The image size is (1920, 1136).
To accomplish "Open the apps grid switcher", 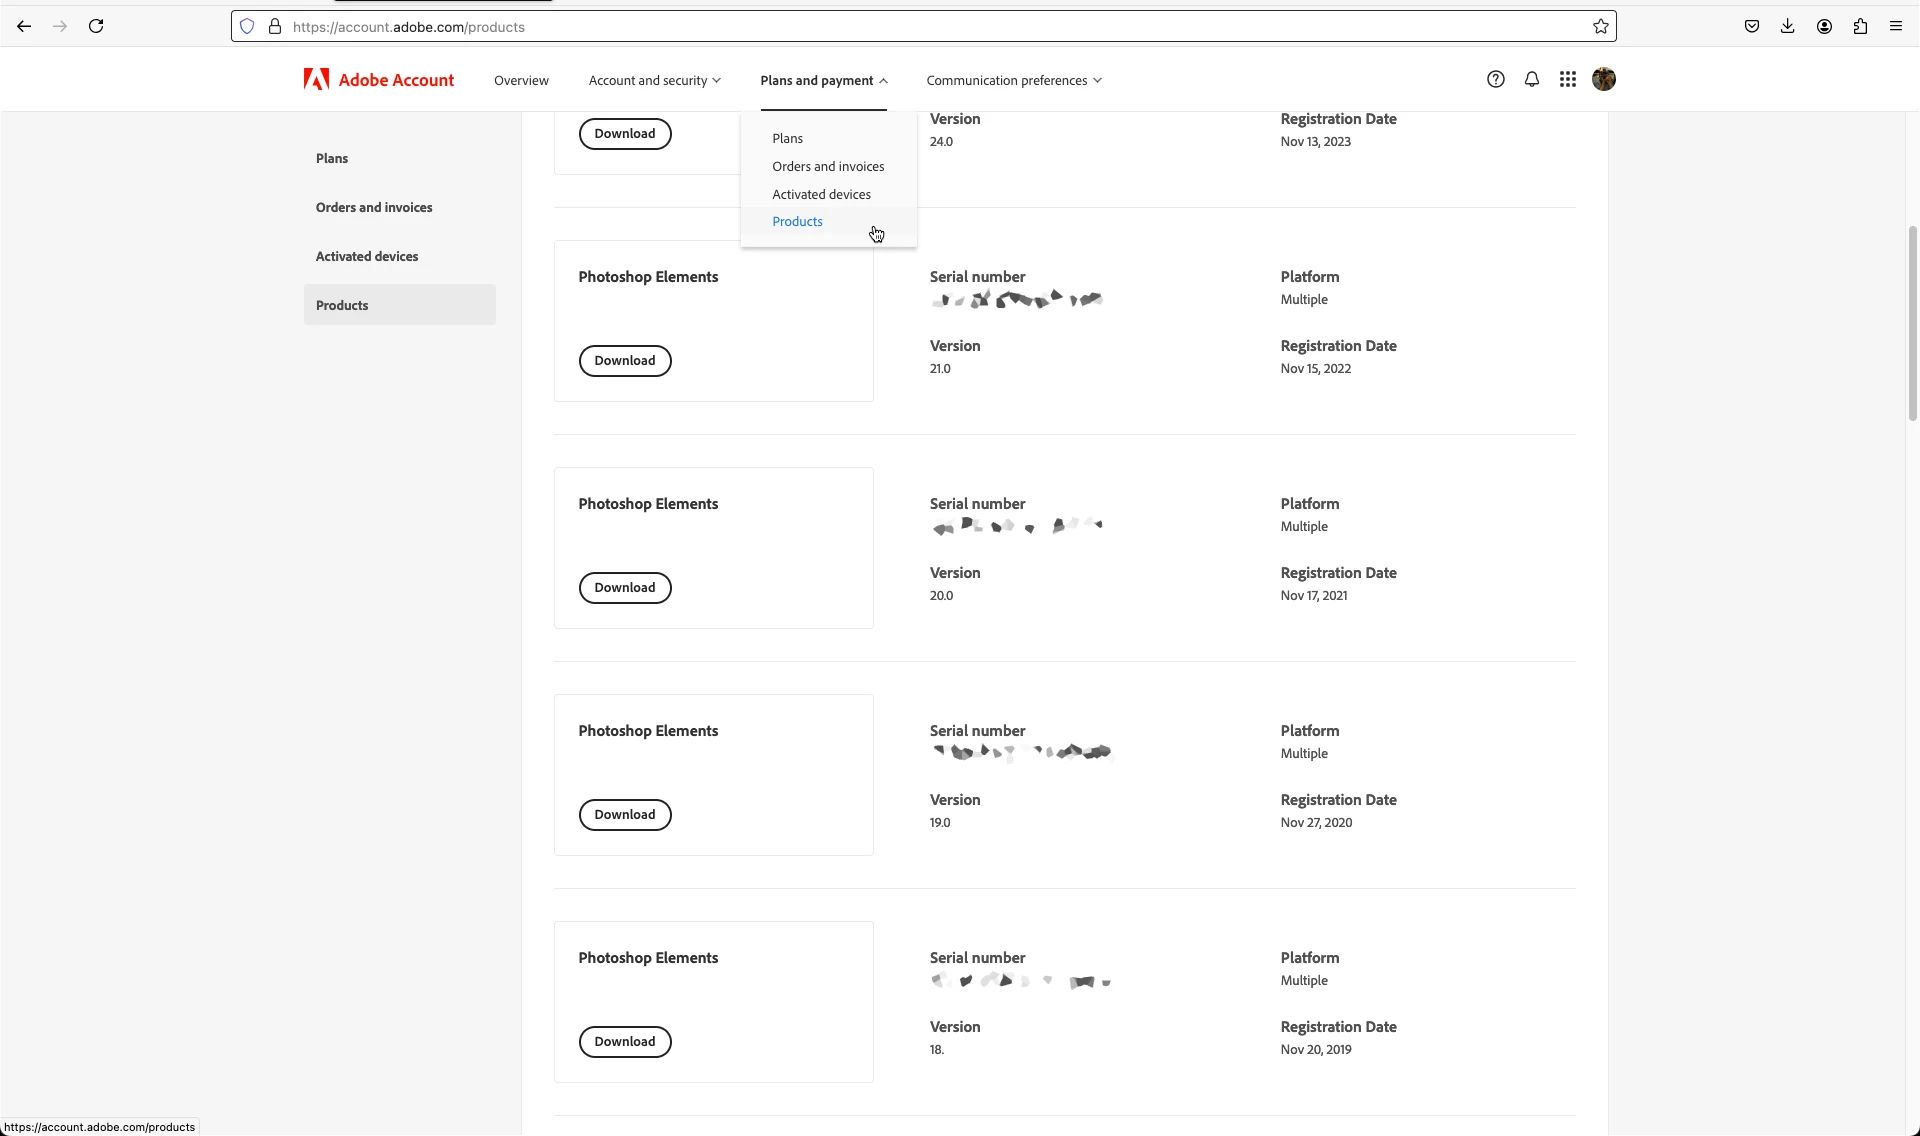I will pos(1567,80).
